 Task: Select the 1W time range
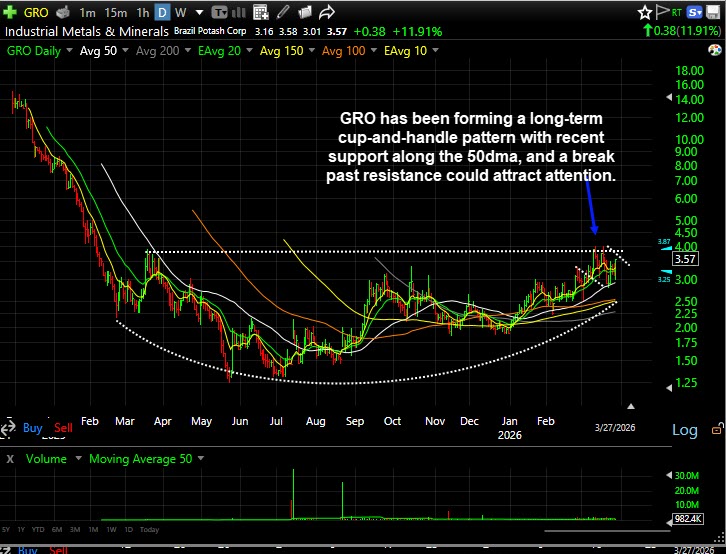click(x=111, y=529)
